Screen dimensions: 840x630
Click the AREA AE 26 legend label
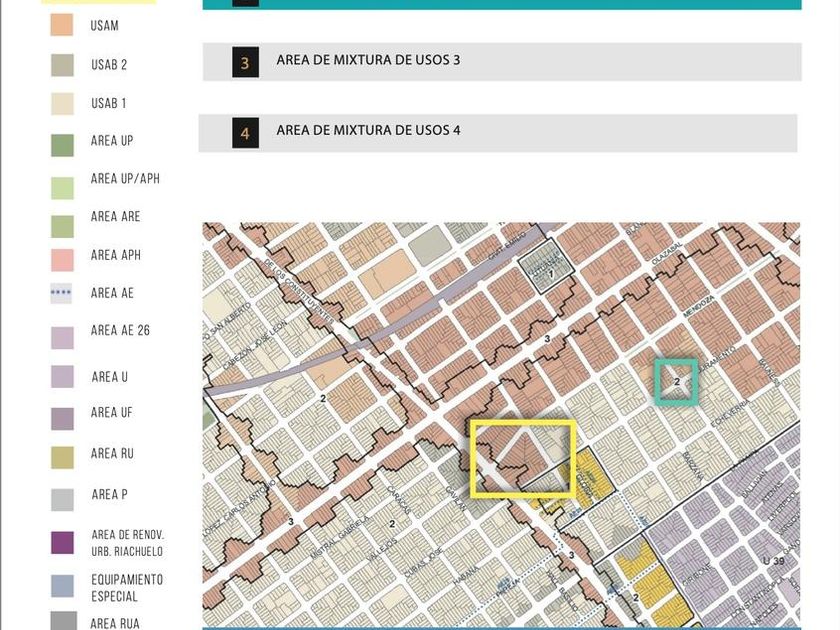[121, 331]
